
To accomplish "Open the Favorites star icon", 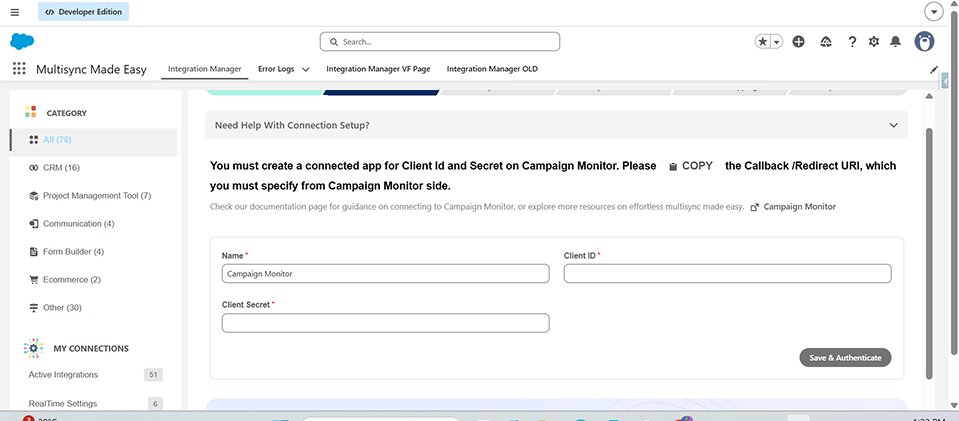I will [763, 42].
